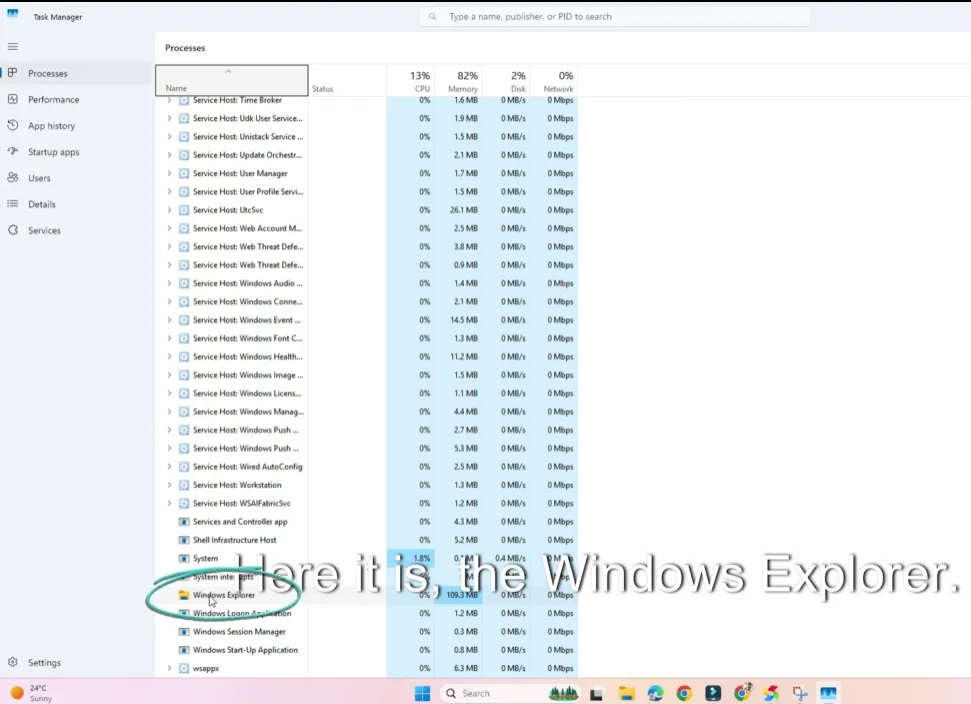Click the Services and Controller app icon

184,521
